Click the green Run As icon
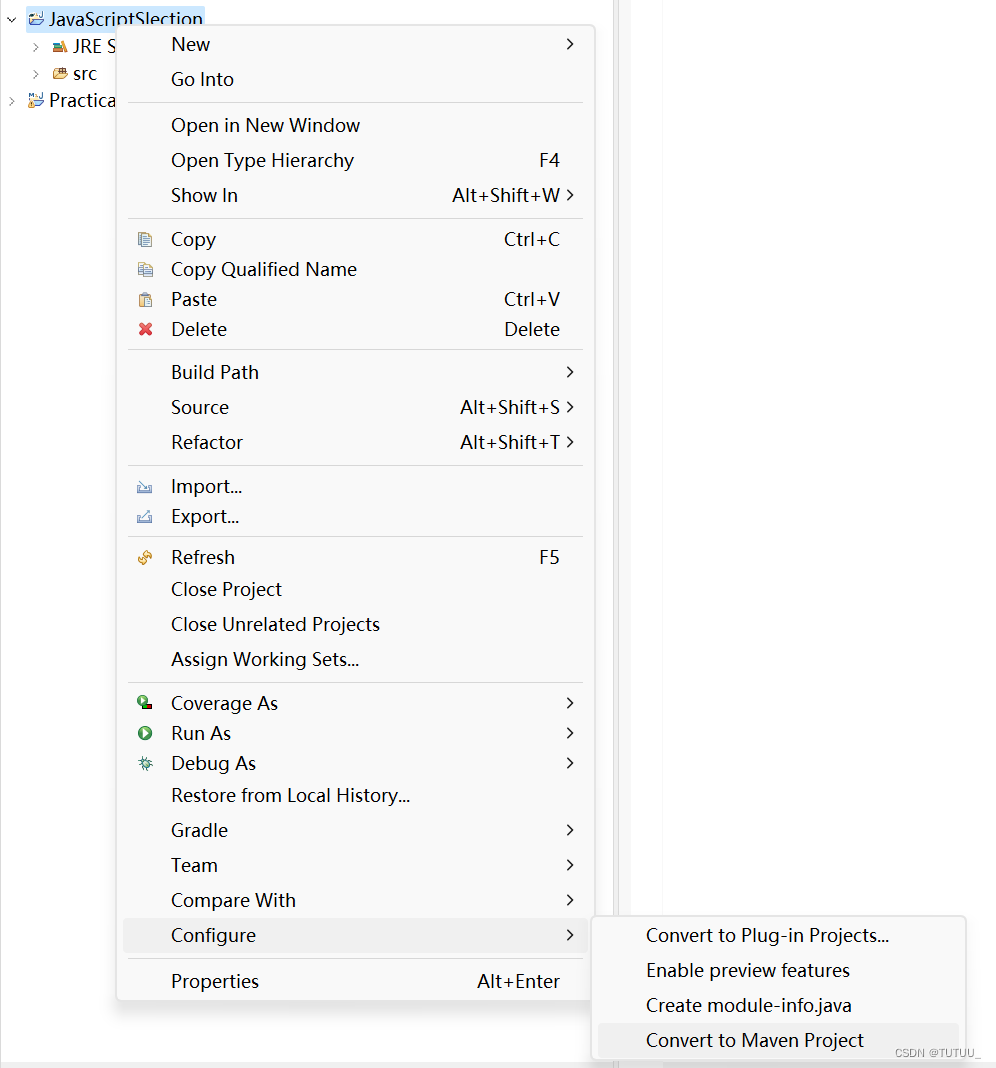The height and width of the screenshot is (1068, 996). (x=145, y=734)
